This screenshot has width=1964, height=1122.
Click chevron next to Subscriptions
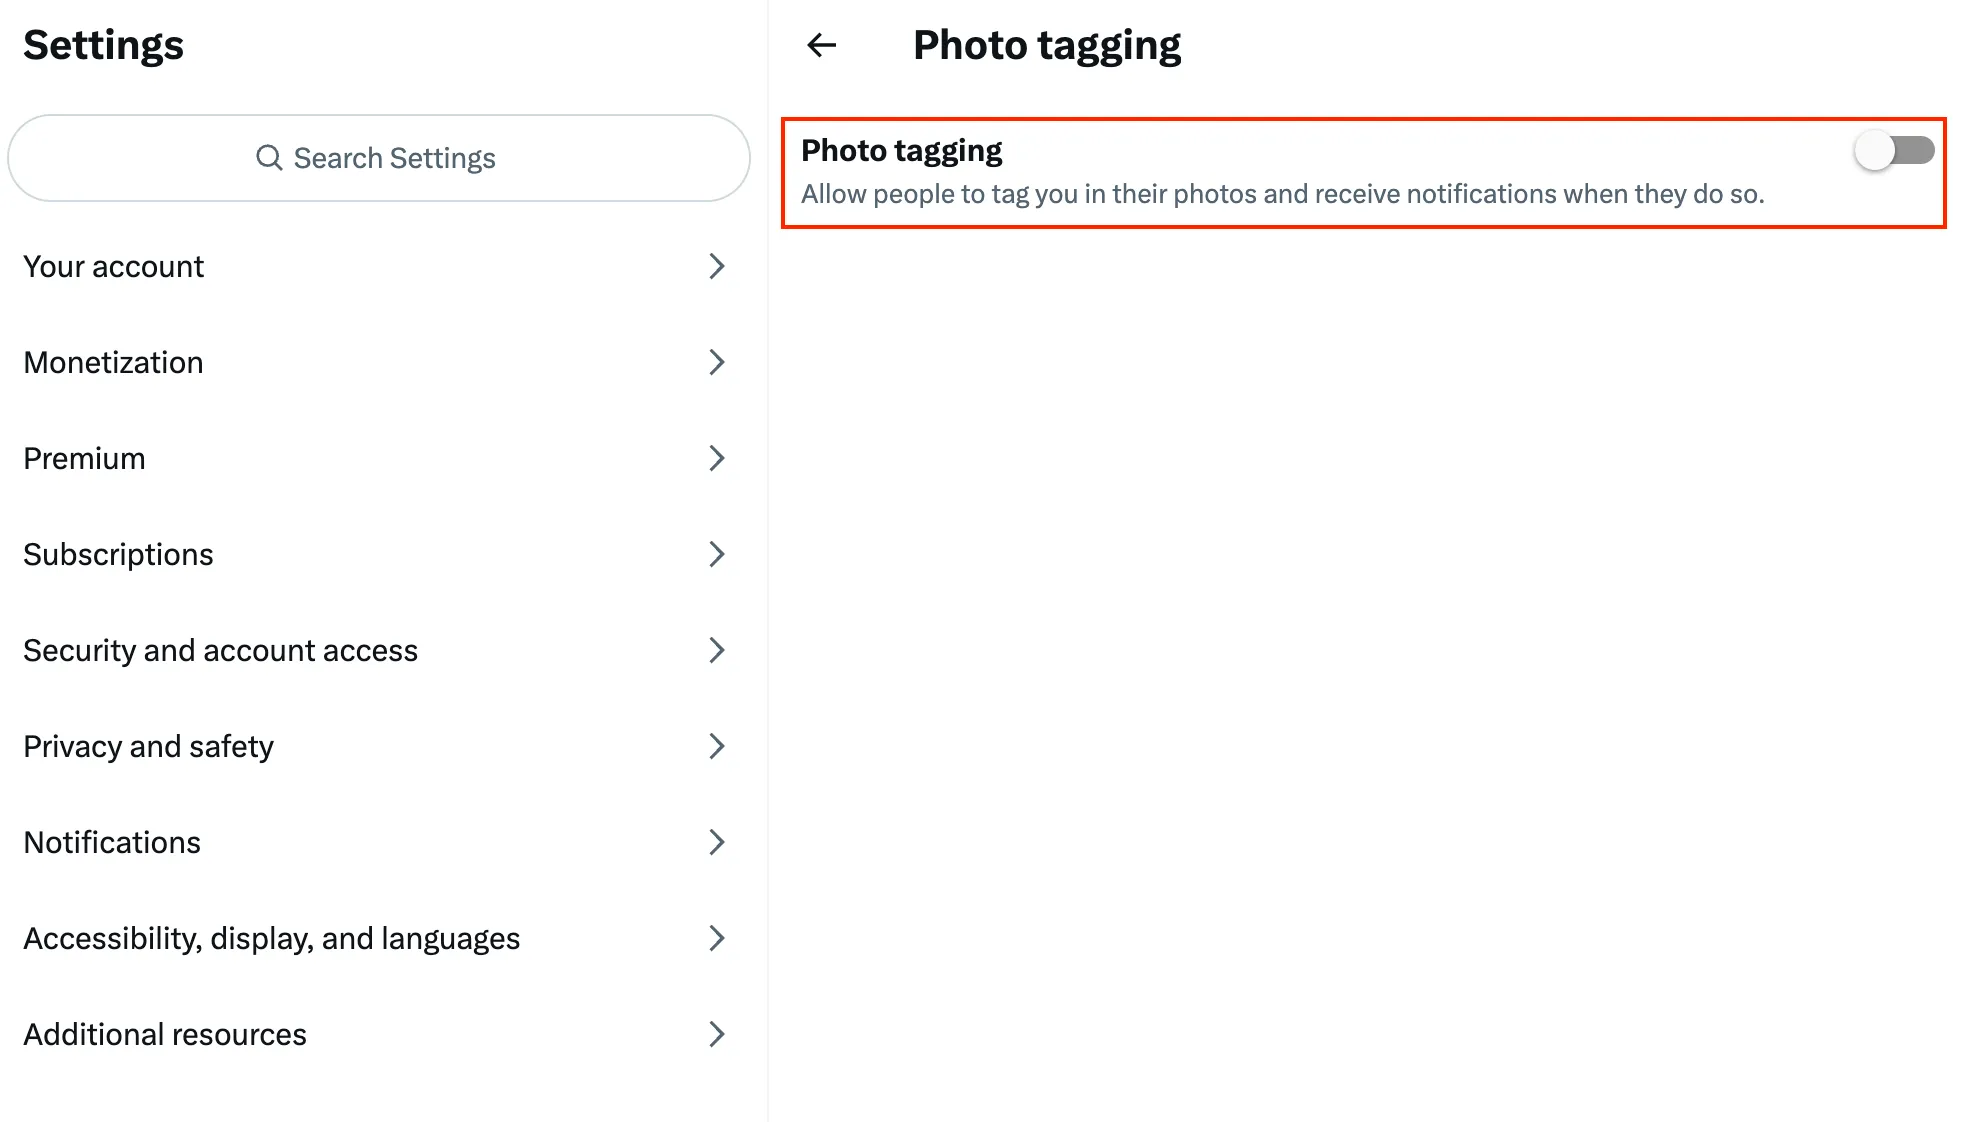pyautogui.click(x=716, y=554)
